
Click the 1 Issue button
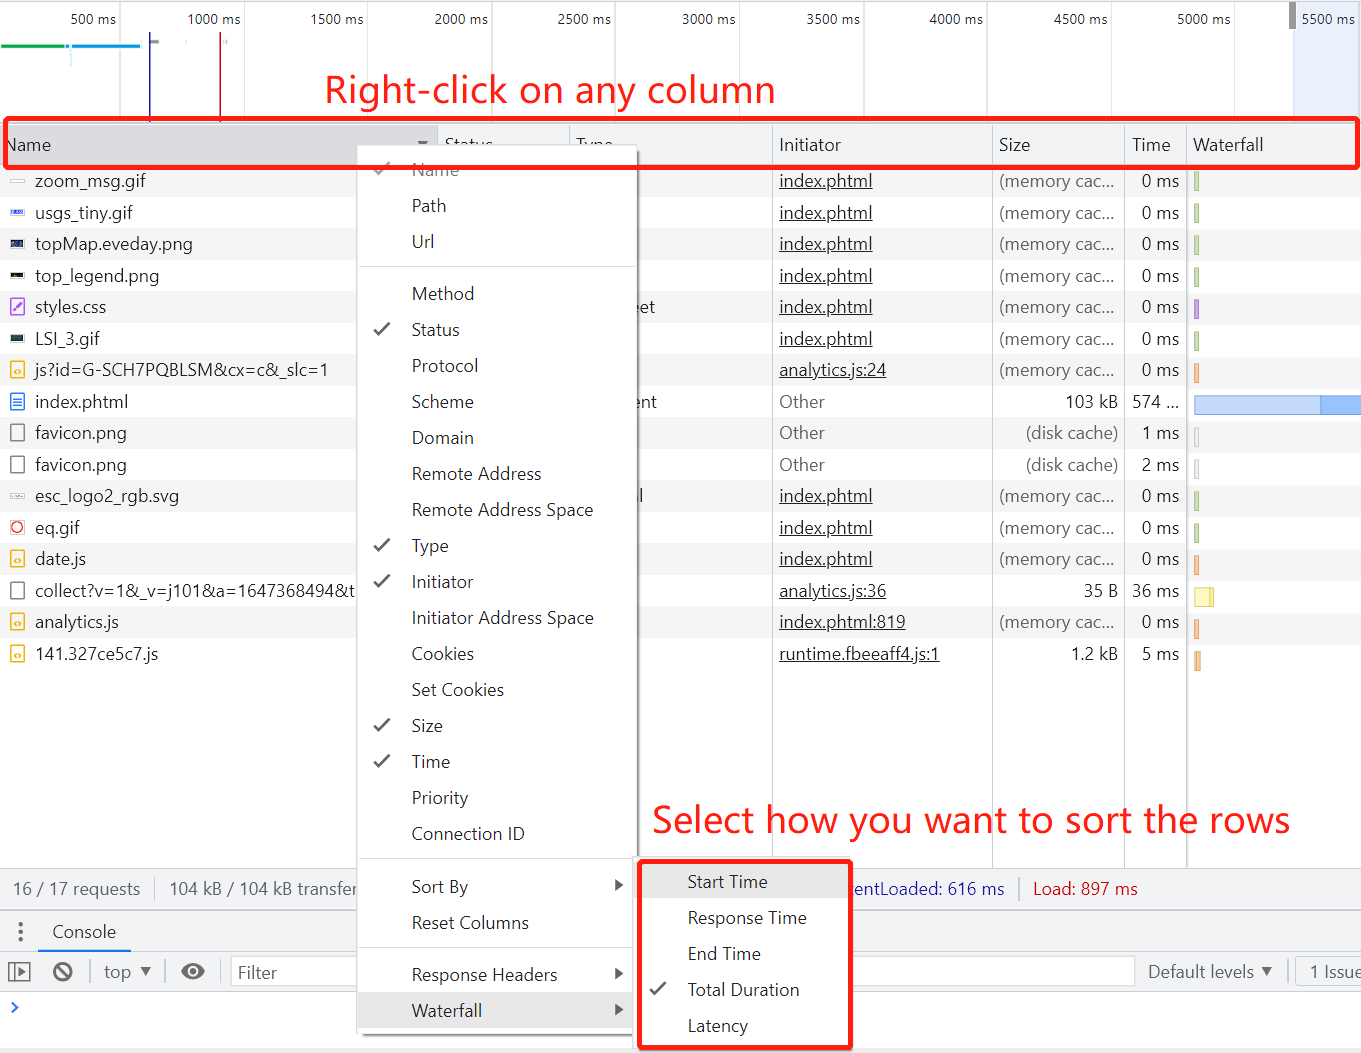[1328, 972]
